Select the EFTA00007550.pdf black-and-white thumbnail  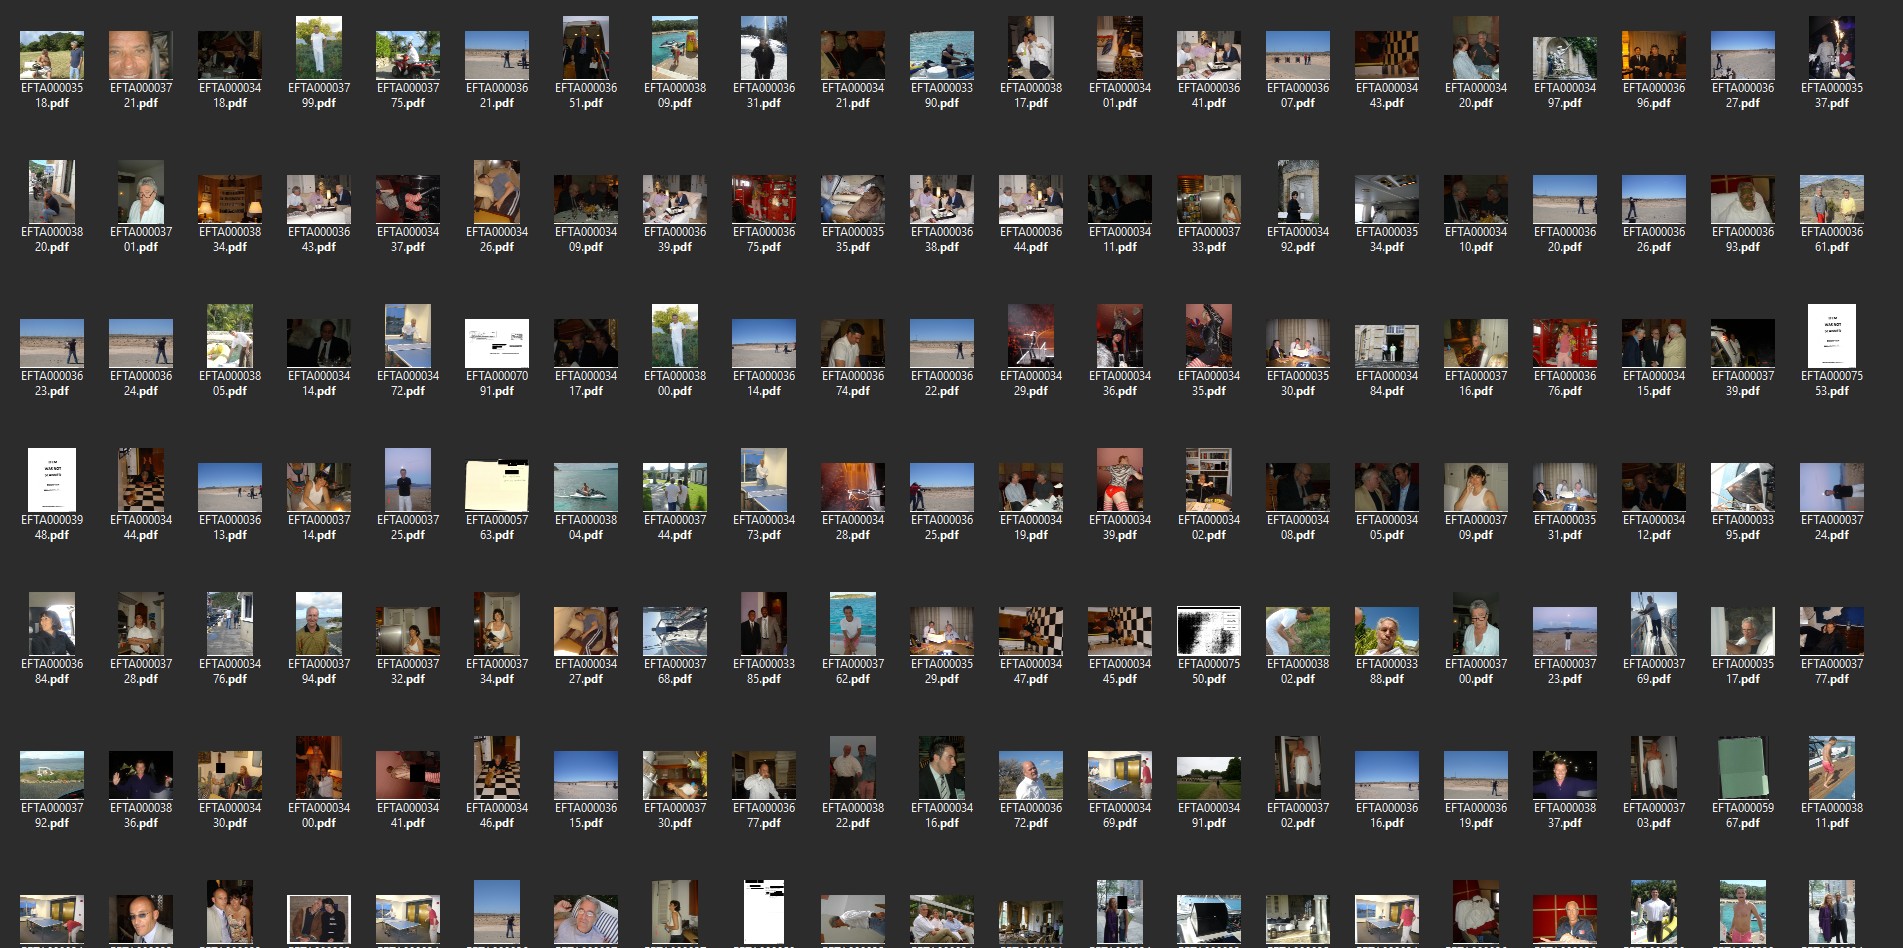coord(1209,631)
